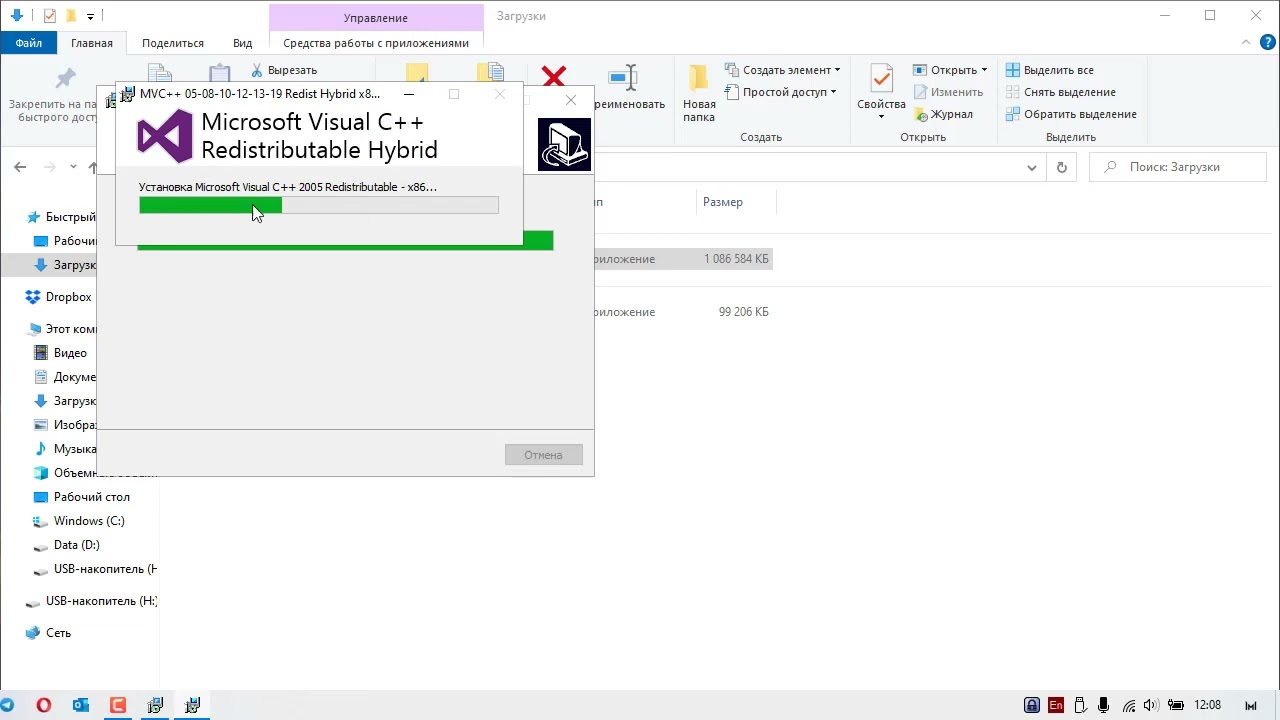
Task: Click the red Delete X icon
Action: [x=554, y=76]
